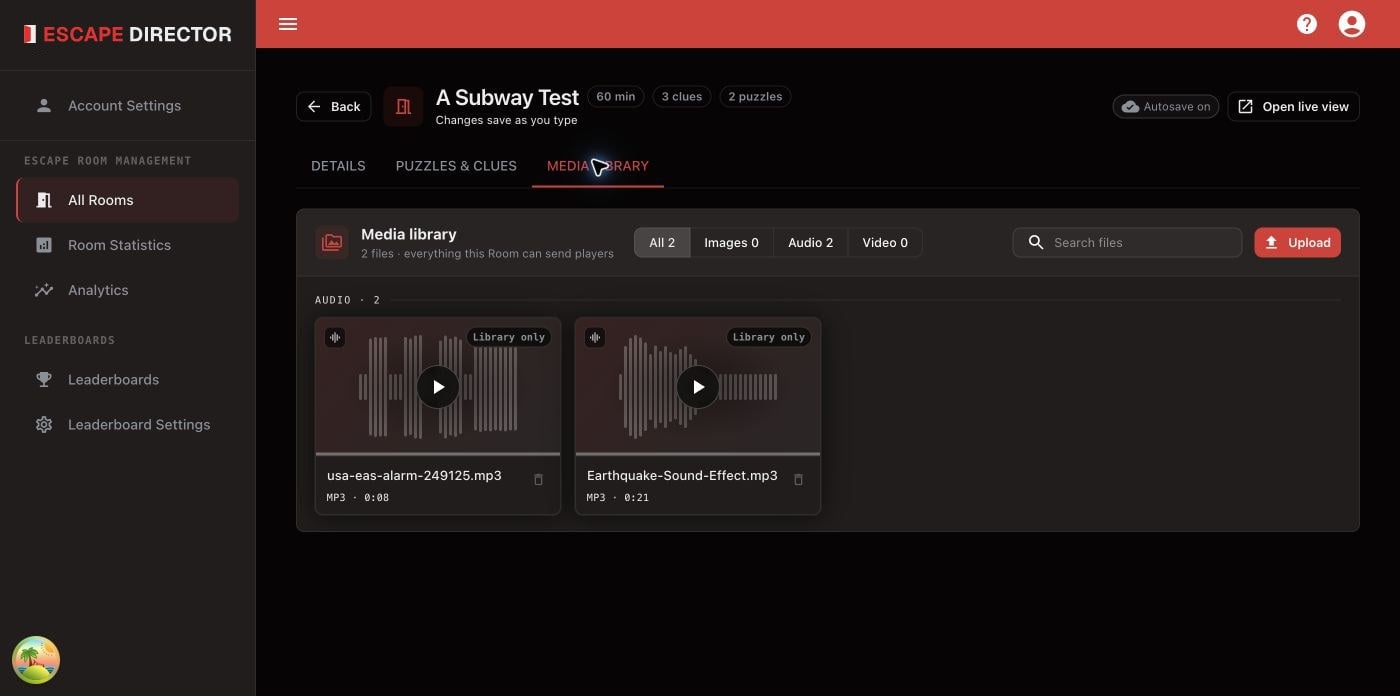Click progress bar under Earthquake waveform
1400x696 pixels.
pos(698,454)
